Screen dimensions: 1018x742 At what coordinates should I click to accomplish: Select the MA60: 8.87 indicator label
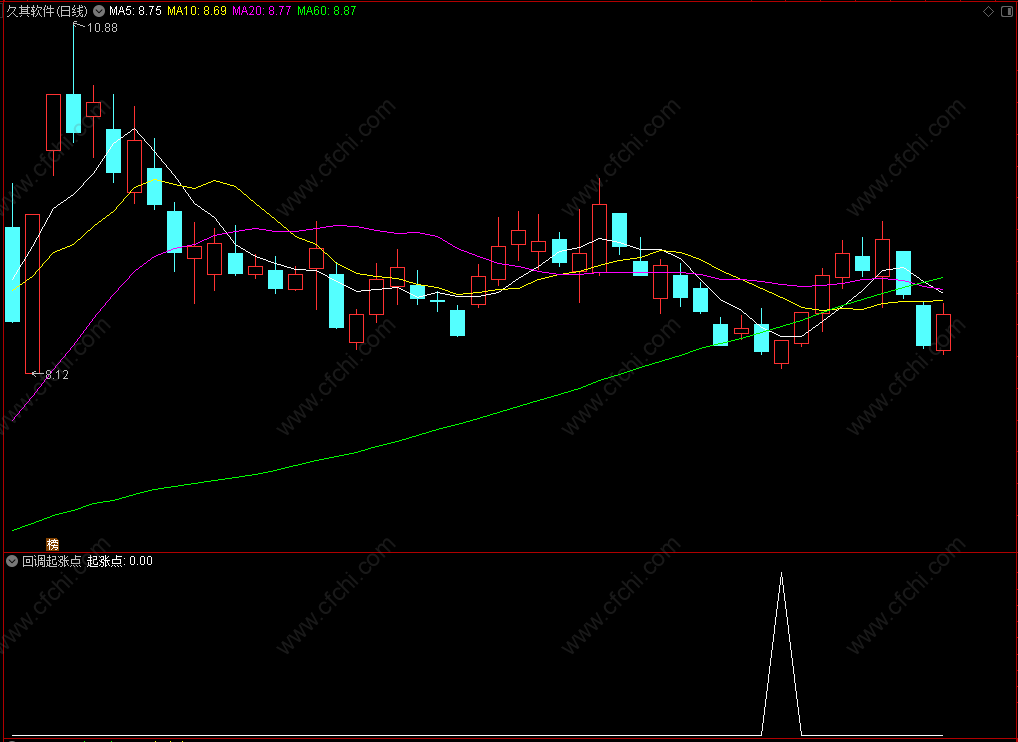[327, 11]
